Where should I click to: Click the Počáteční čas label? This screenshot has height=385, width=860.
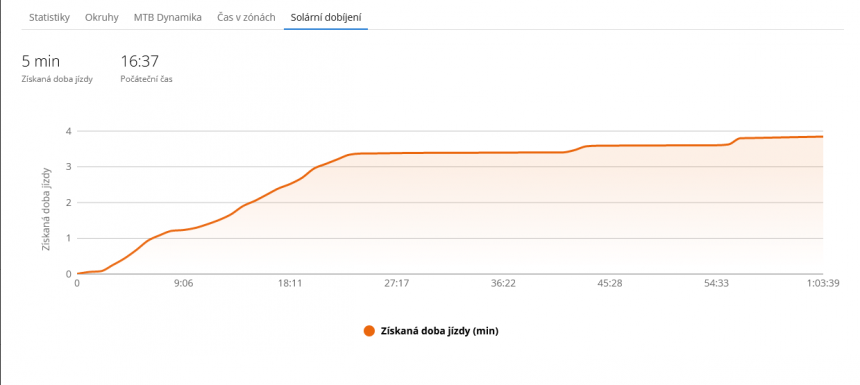tap(146, 80)
